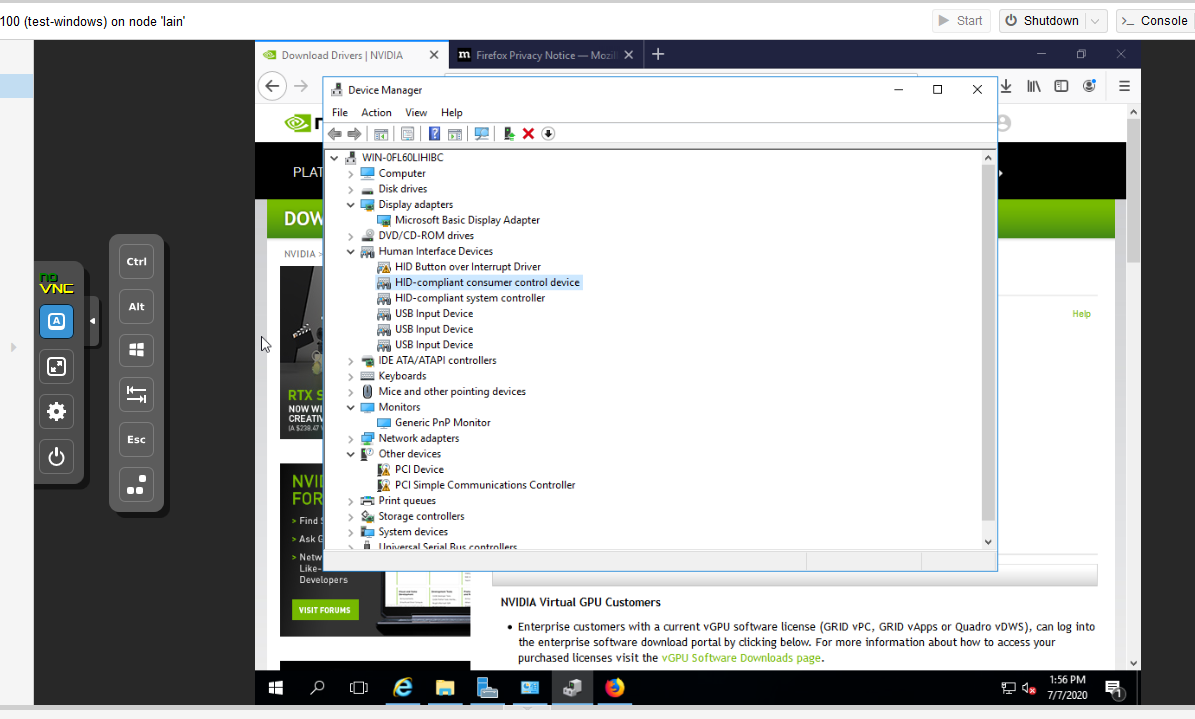Click the noVNC fullscreen button
The width and height of the screenshot is (1195, 719).
56,367
